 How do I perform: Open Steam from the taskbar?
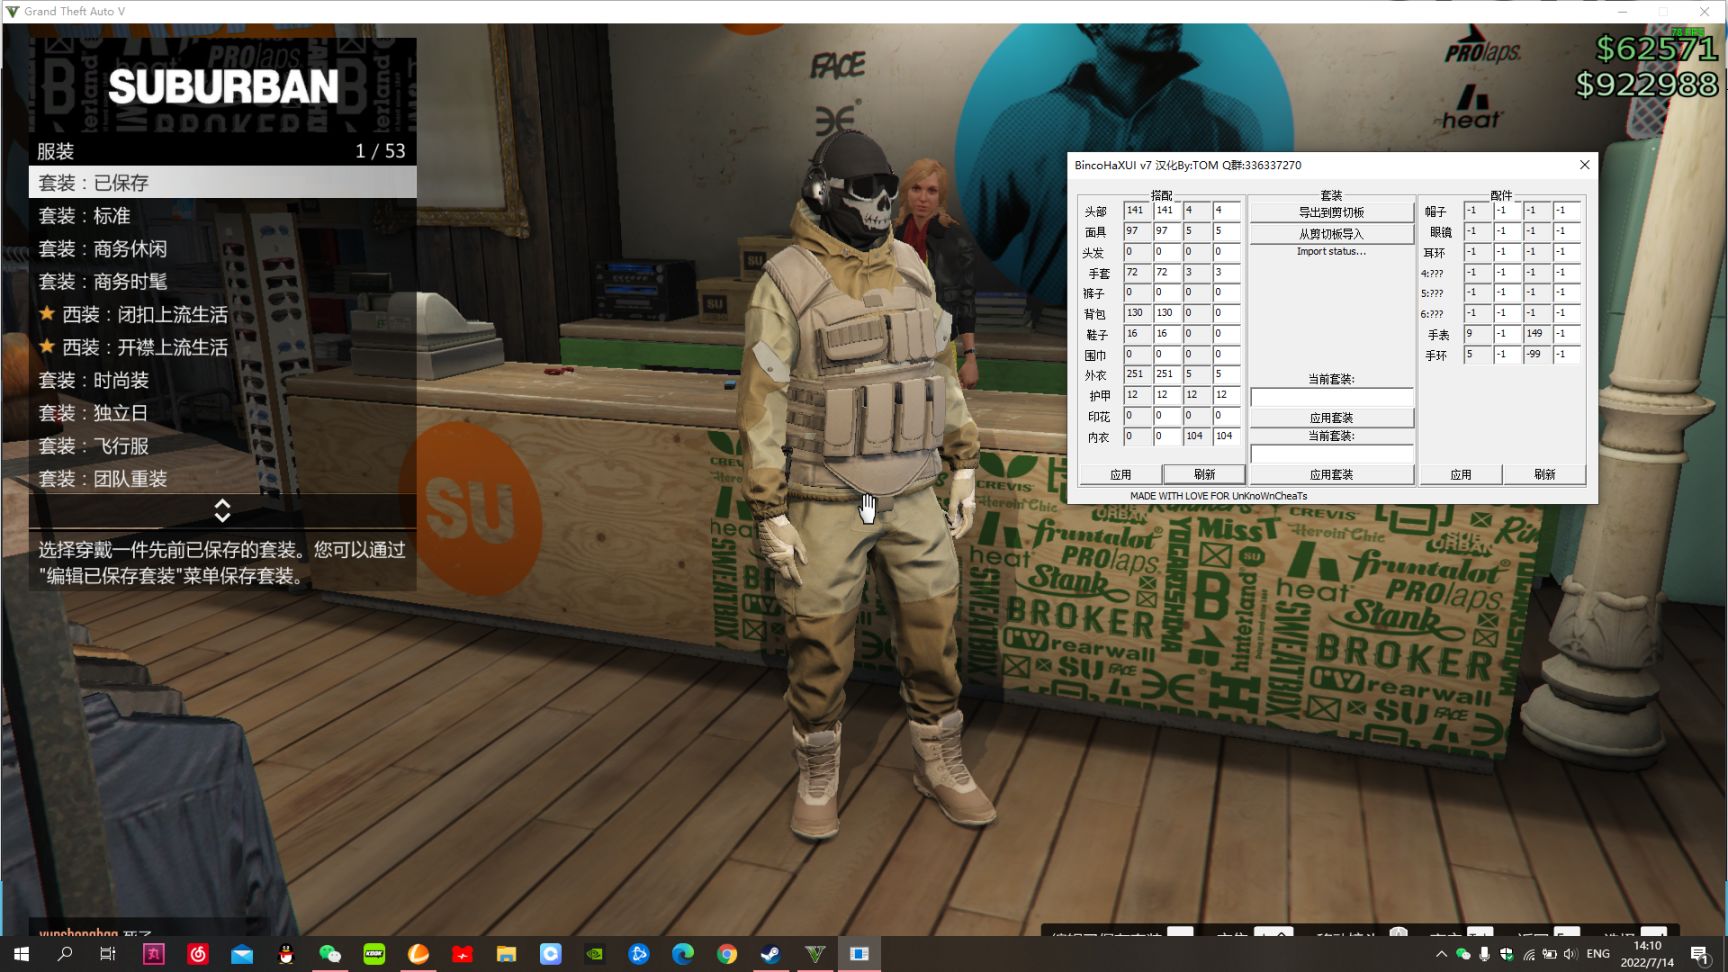[771, 954]
